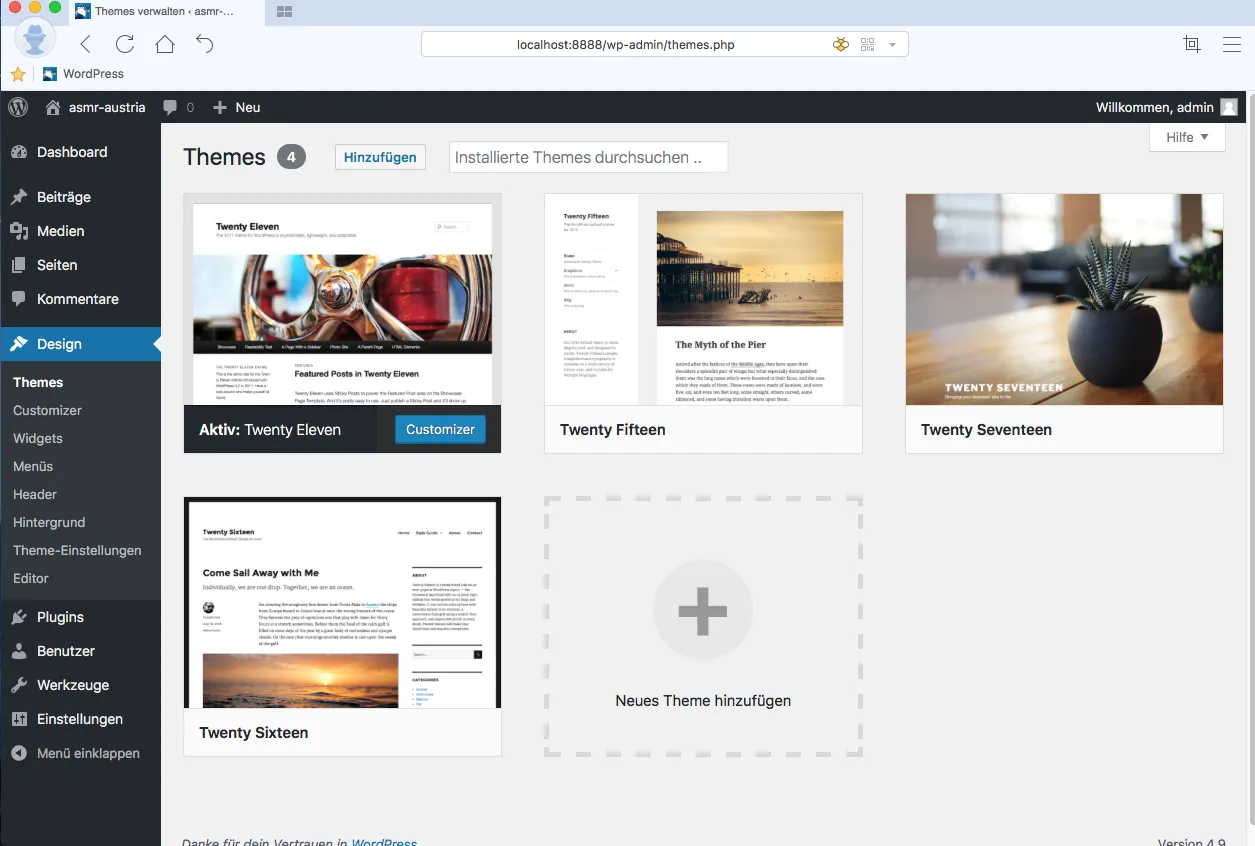
Task: Open the Theme-Einstellungen submenu entry
Action: 77,550
